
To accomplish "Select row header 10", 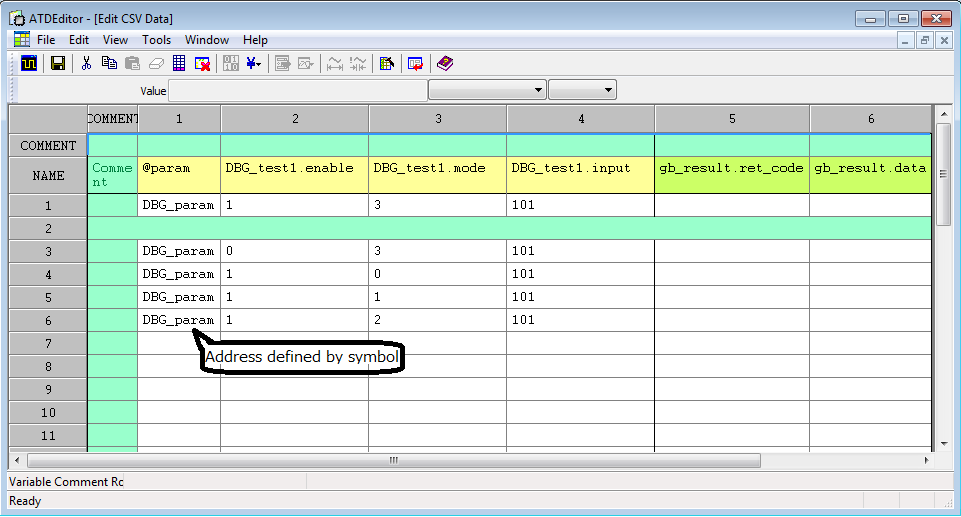I will 48,413.
